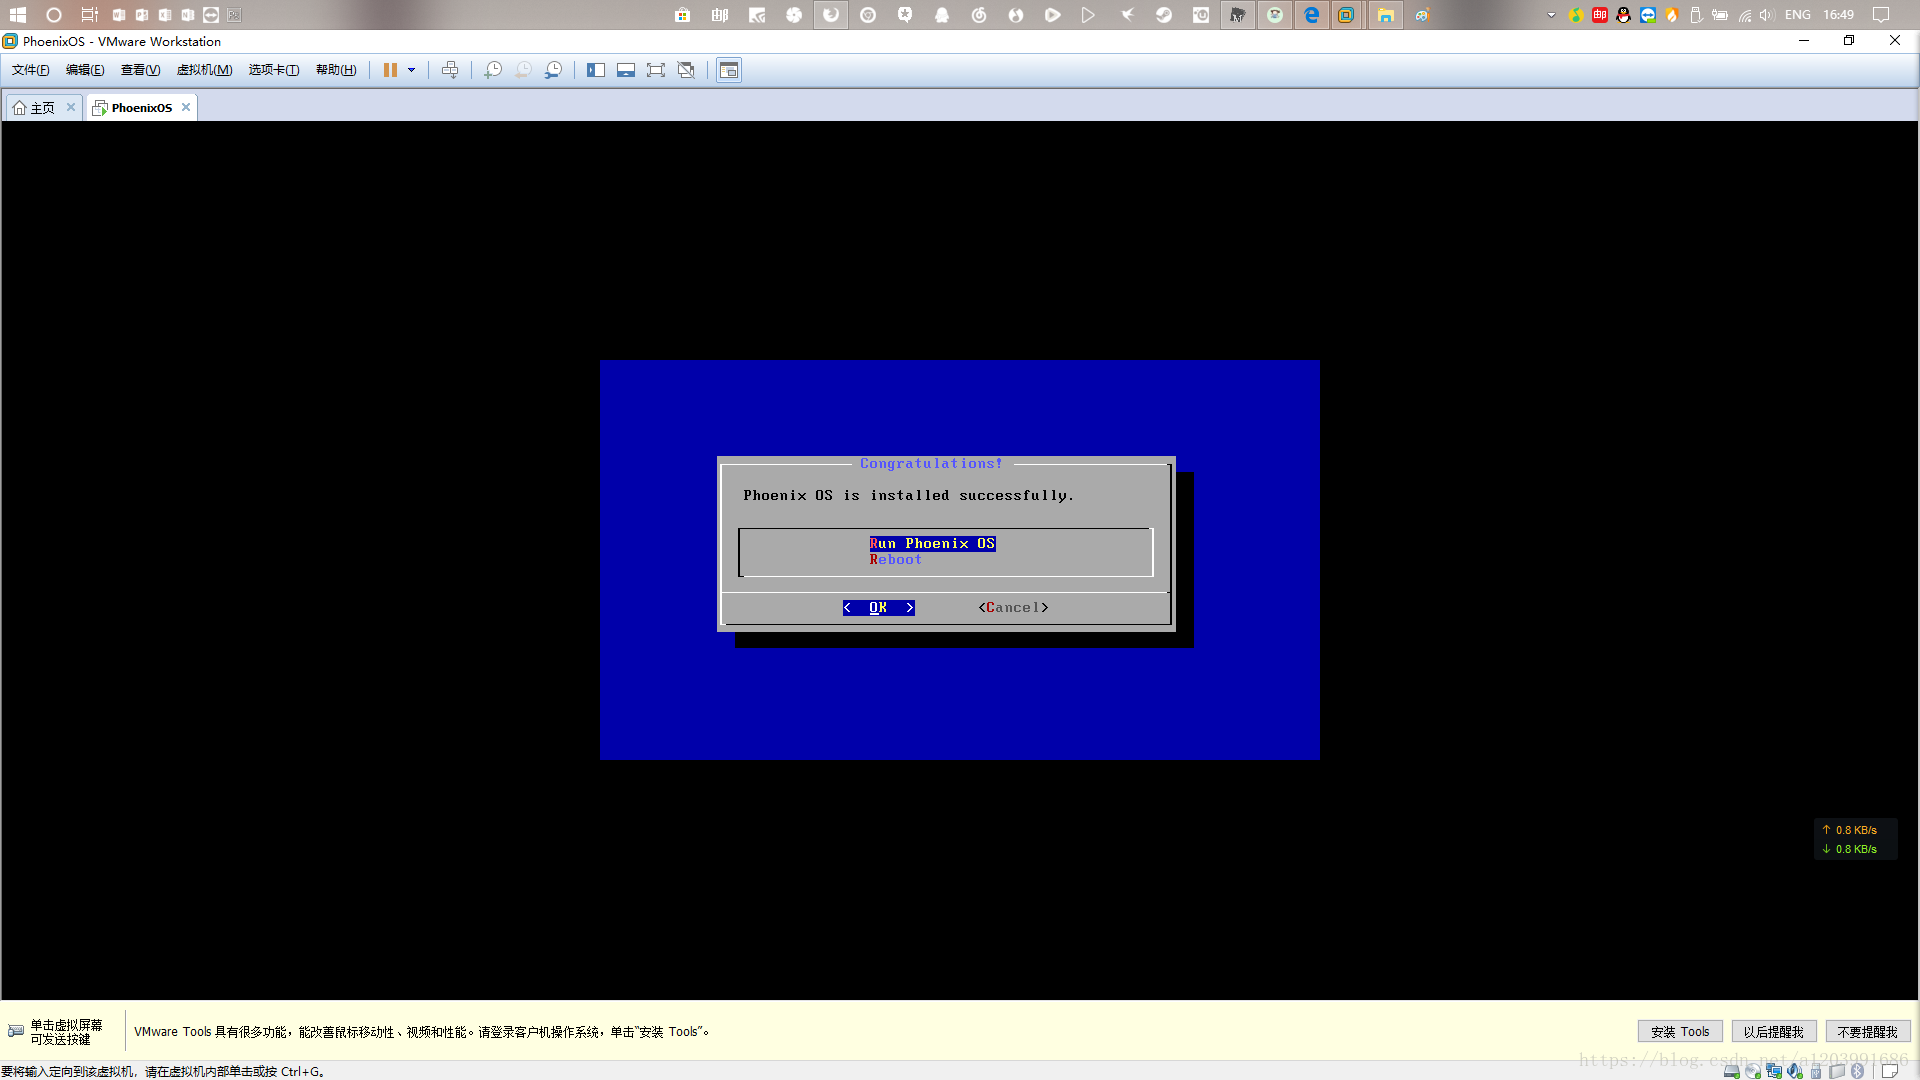Take a snapshot of the VM
This screenshot has width=1920, height=1080.
(x=493, y=70)
